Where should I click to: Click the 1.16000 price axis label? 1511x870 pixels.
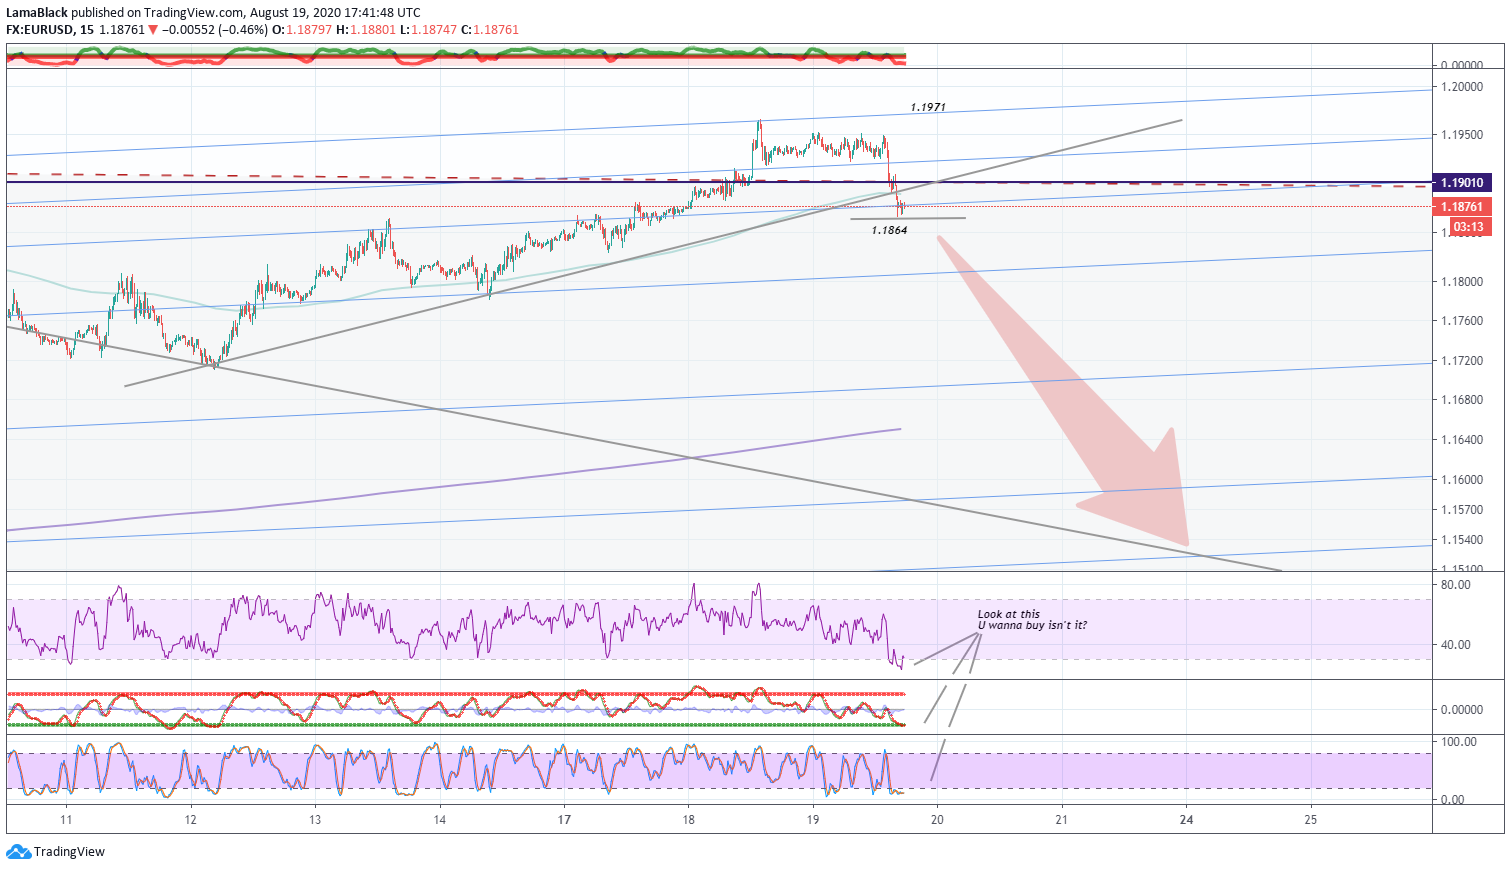point(1461,480)
